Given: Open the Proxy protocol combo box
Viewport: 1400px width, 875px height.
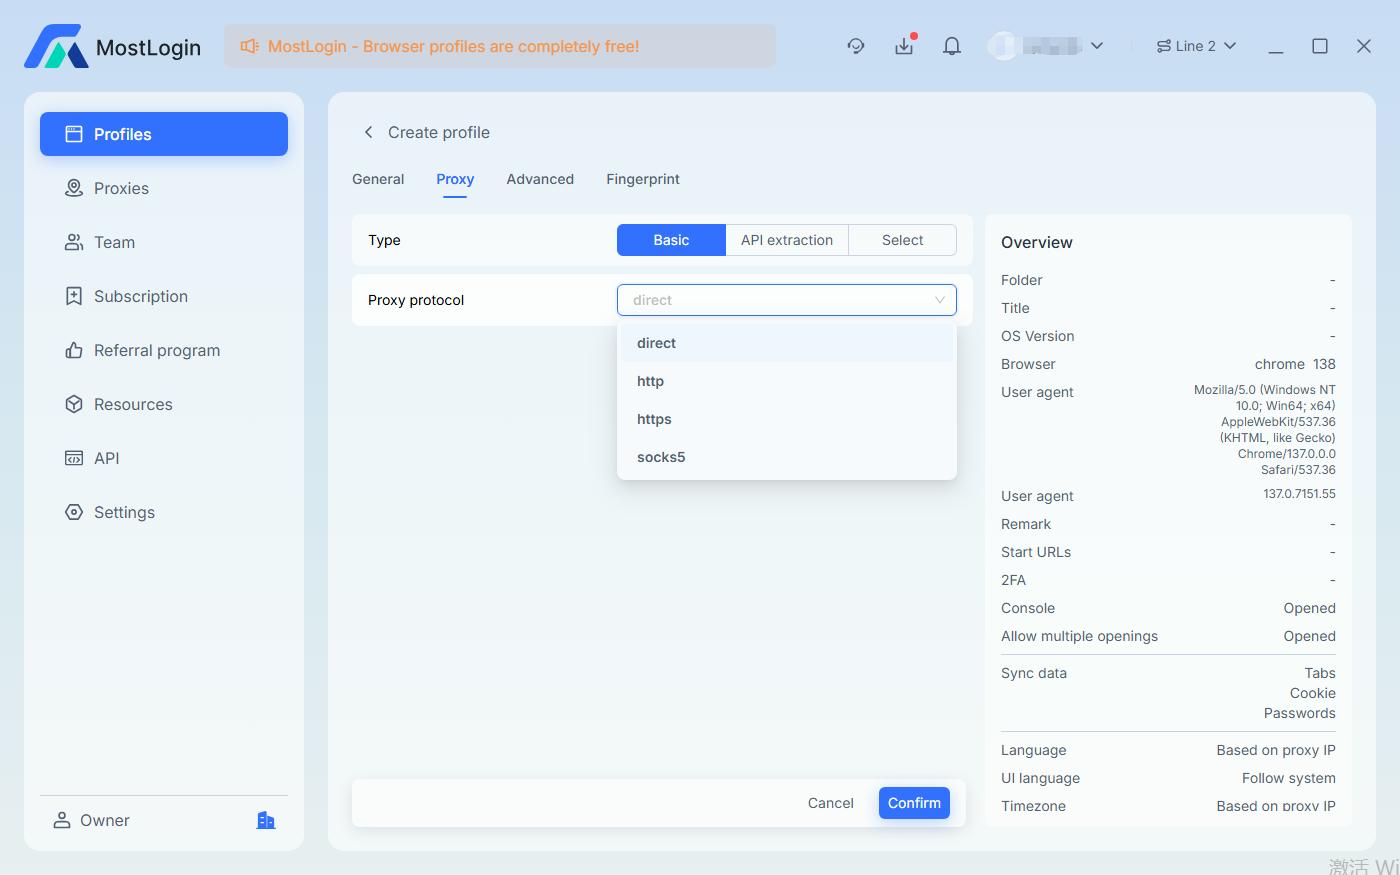Looking at the screenshot, I should pyautogui.click(x=787, y=300).
